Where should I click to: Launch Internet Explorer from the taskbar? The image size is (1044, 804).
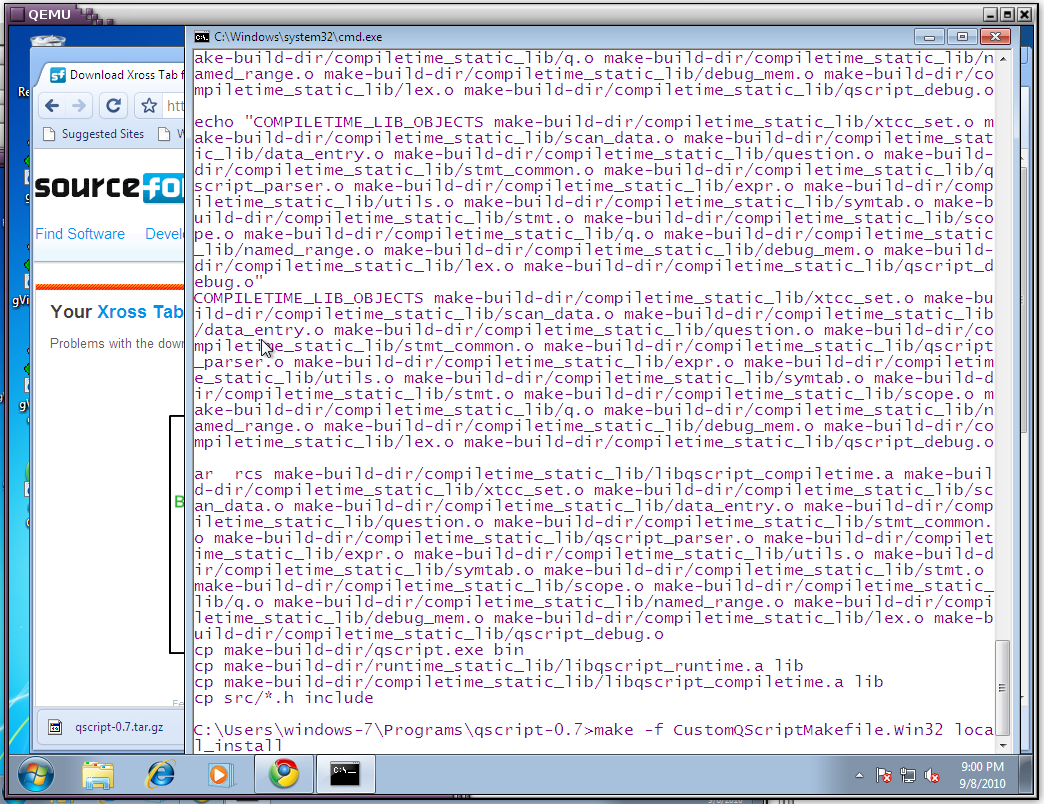[160, 775]
